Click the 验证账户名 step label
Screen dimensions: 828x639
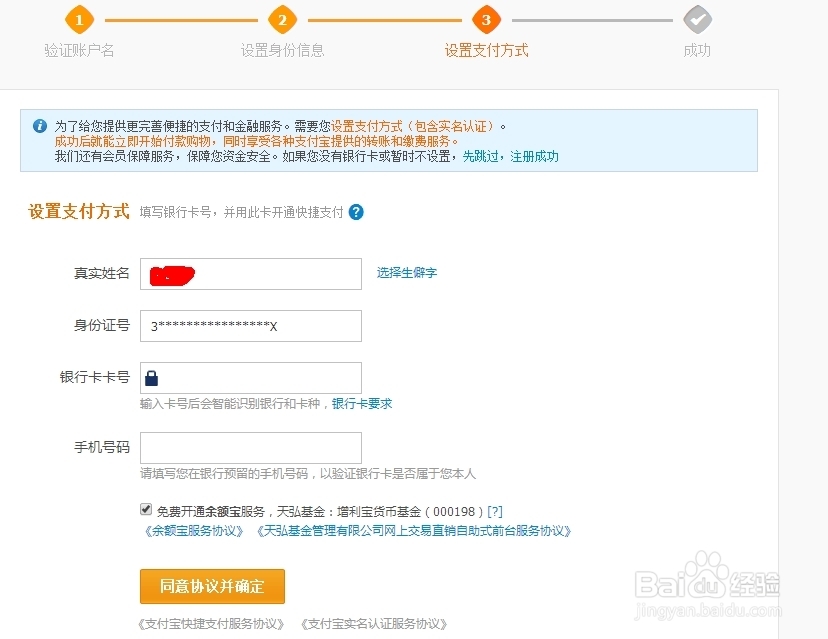(79, 50)
